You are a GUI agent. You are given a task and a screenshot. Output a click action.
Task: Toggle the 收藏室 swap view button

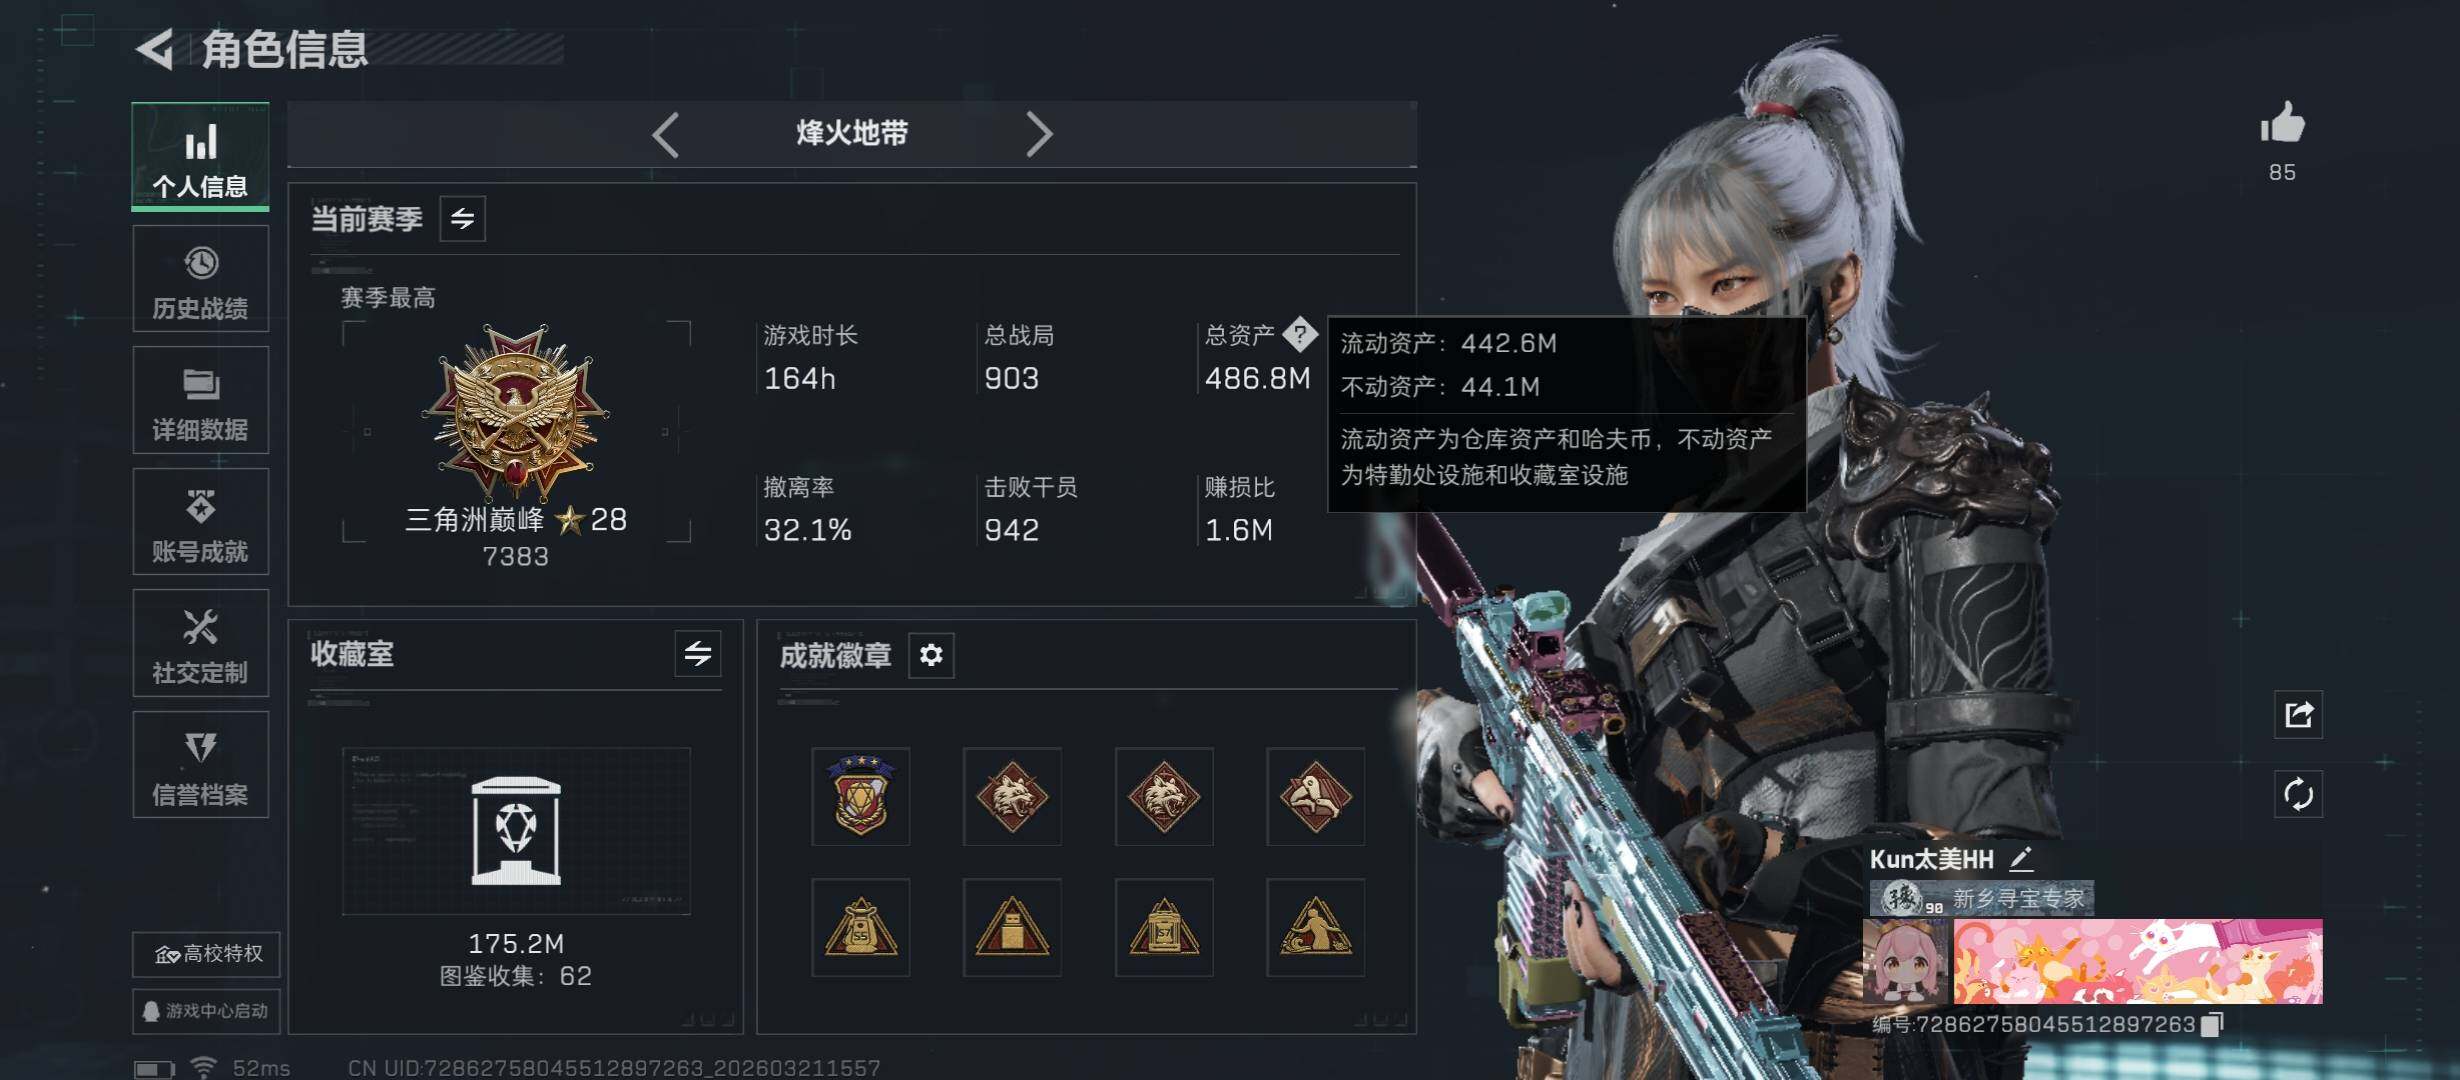click(698, 654)
